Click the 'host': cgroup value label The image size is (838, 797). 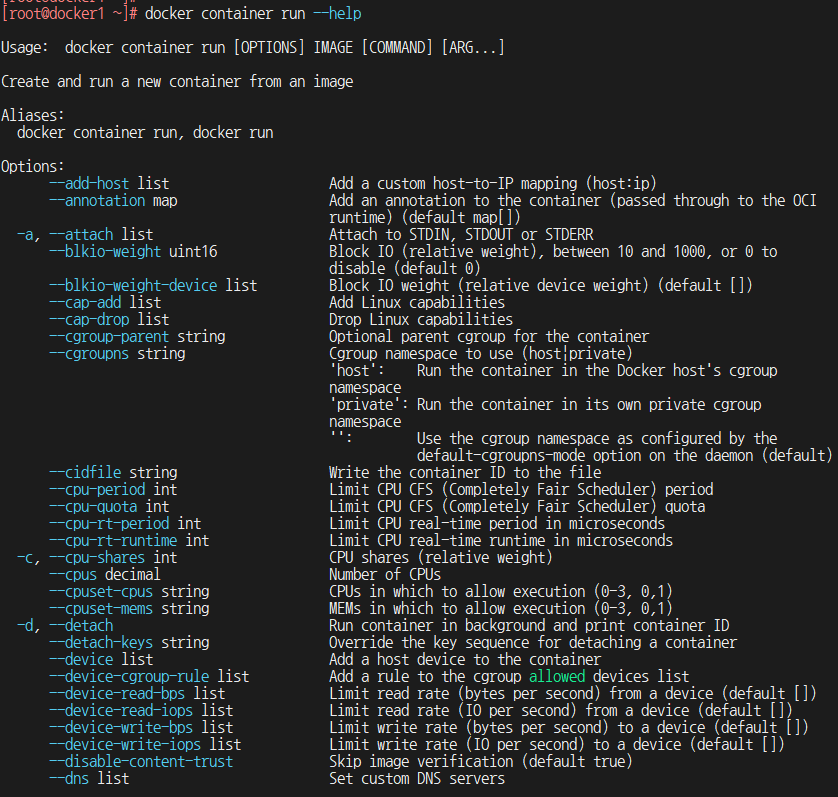(357, 370)
